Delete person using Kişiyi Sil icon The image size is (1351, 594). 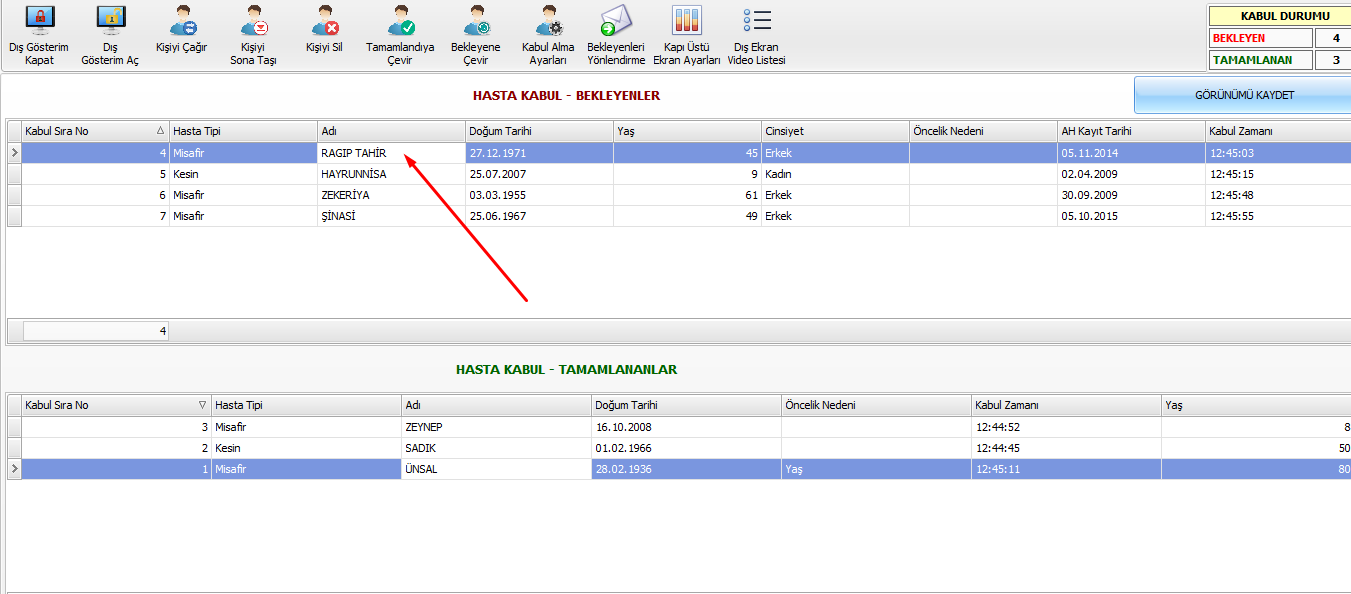[x=324, y=22]
